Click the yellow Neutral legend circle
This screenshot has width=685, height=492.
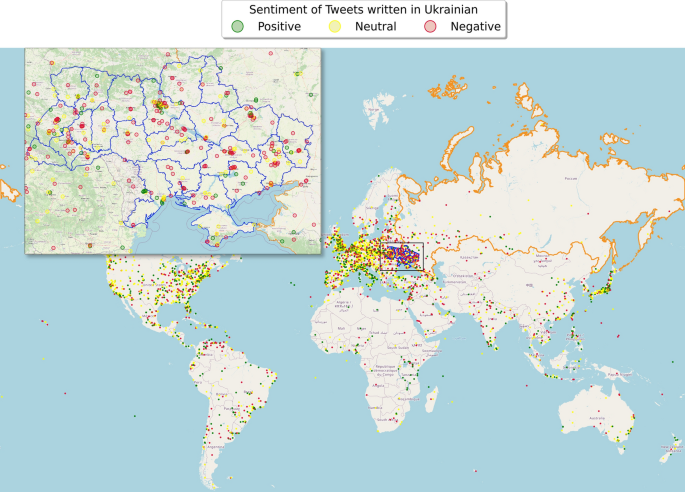[x=335, y=26]
